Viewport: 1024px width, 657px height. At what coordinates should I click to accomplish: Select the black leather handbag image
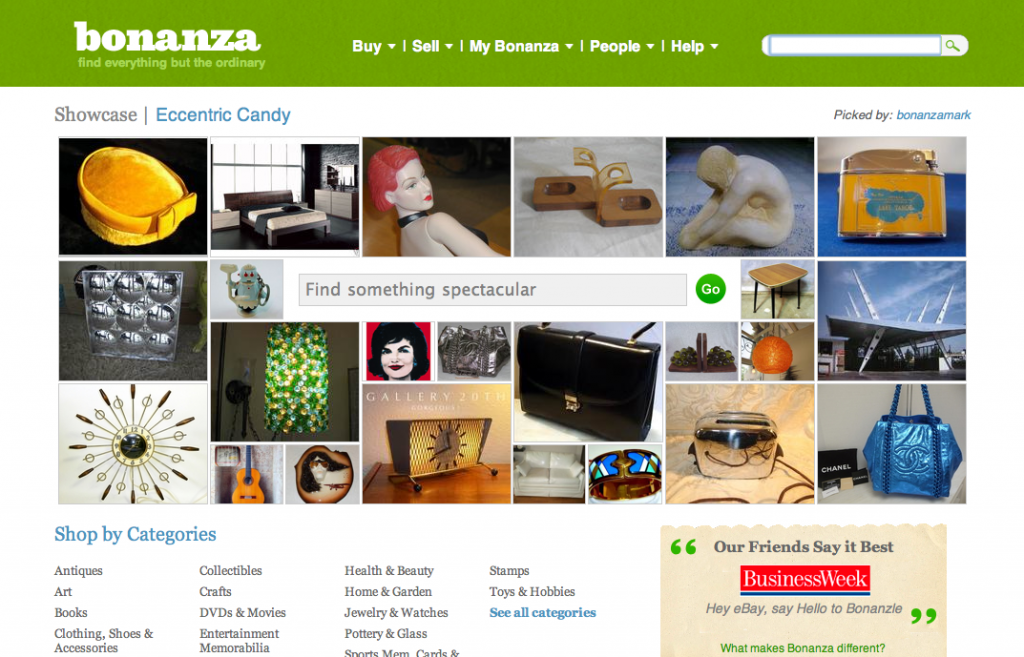[x=588, y=381]
